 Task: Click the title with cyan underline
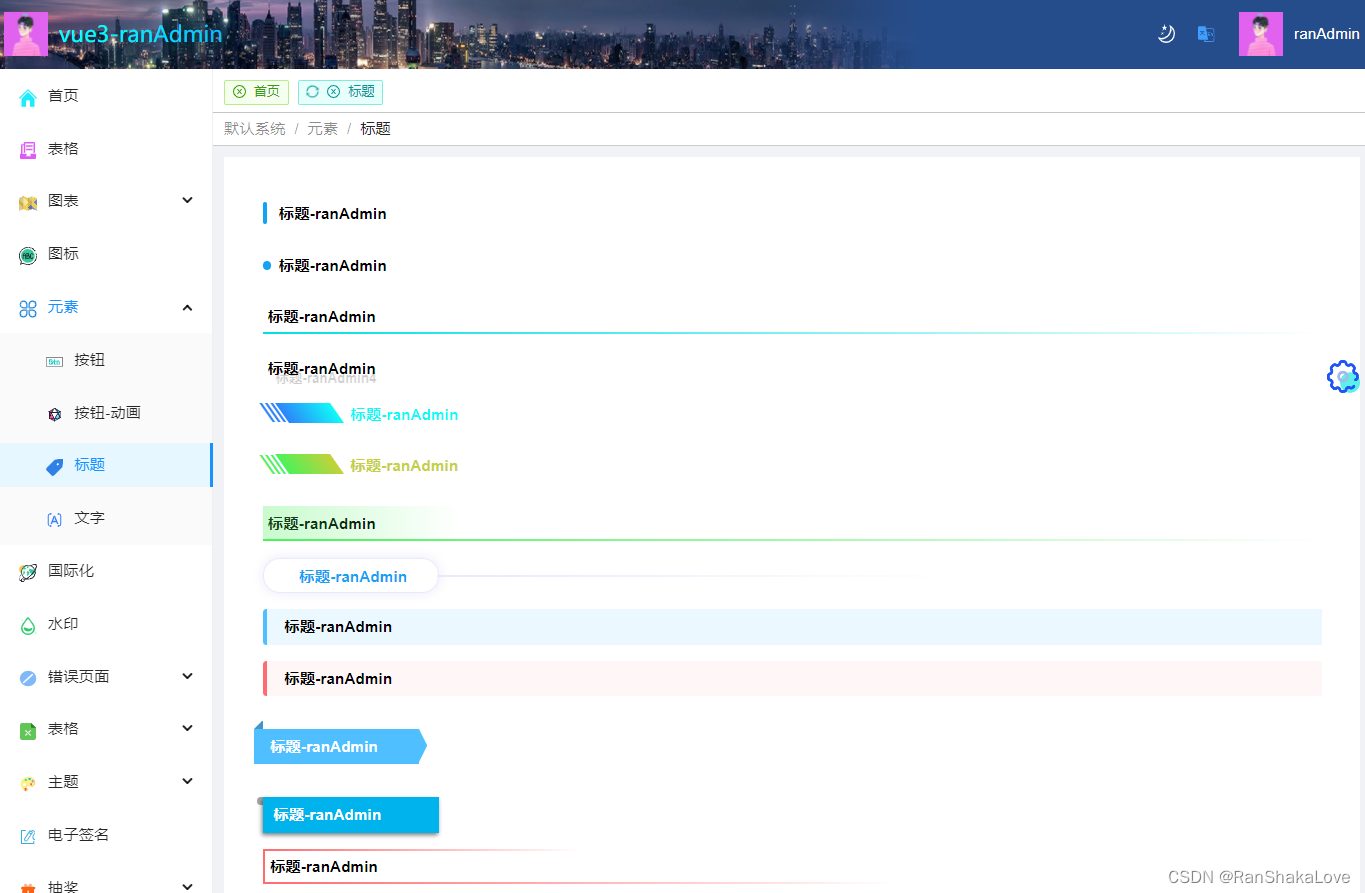tap(321, 317)
